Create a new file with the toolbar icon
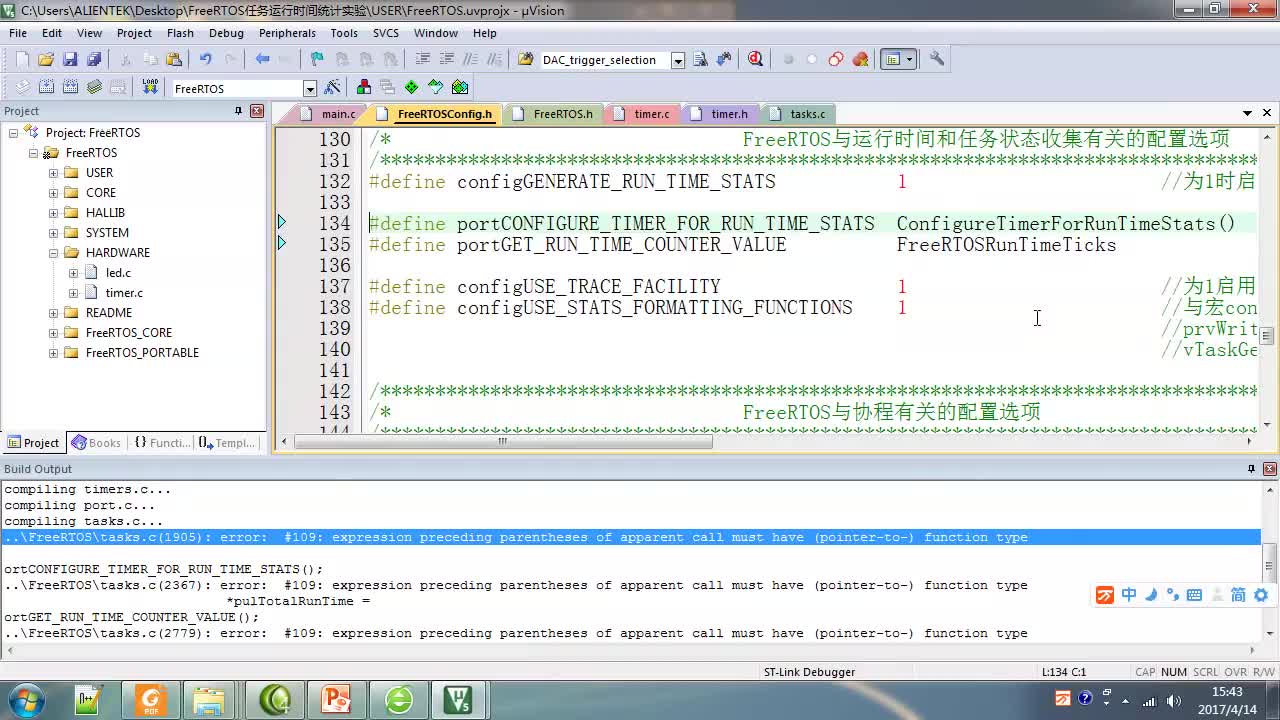The image size is (1280, 720). pyautogui.click(x=22, y=60)
